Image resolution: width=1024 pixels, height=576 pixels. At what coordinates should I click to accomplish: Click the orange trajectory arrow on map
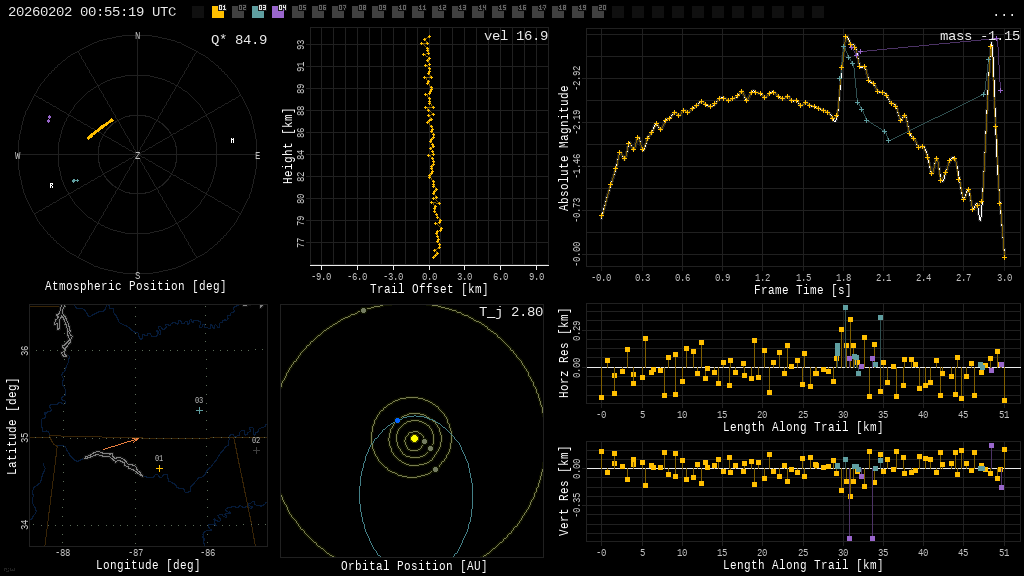click(120, 442)
